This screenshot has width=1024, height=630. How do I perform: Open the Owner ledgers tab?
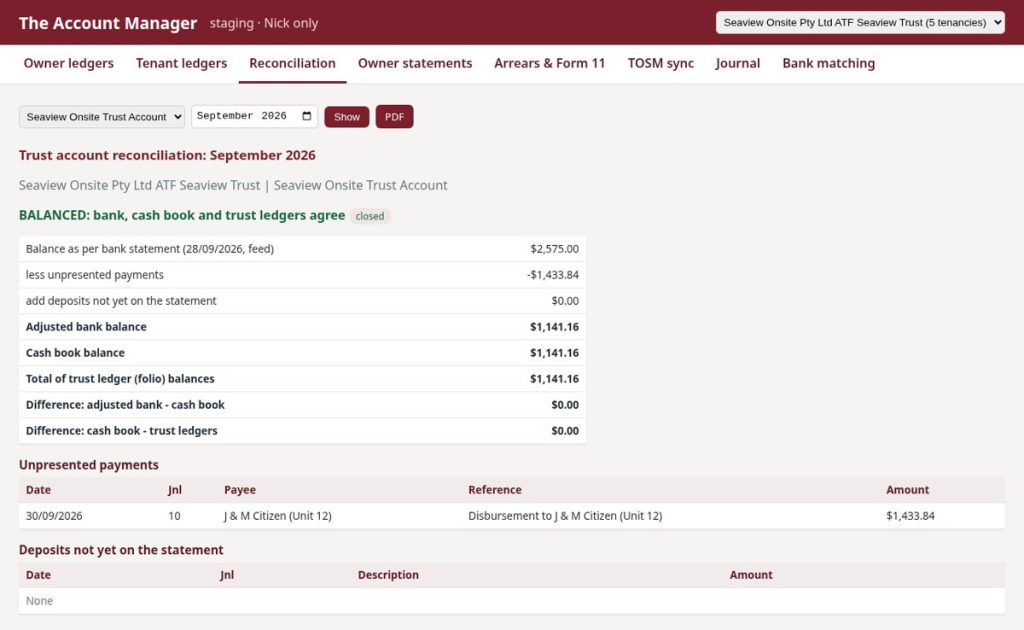[69, 63]
